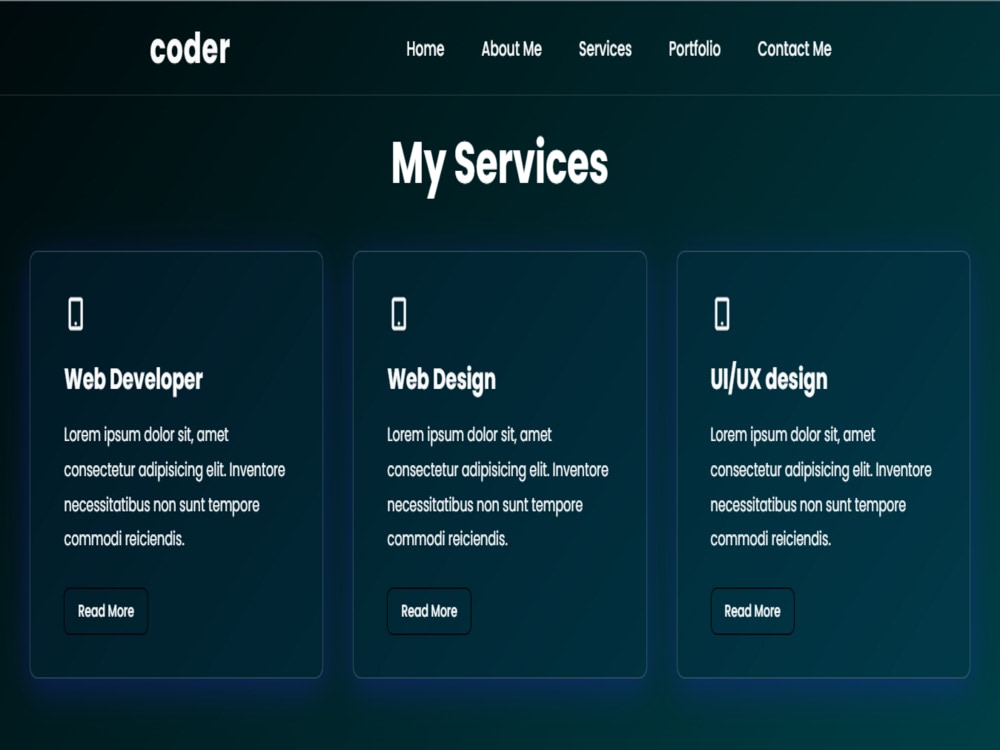Click the UI/UX design heading
The height and width of the screenshot is (750, 1000).
point(769,379)
